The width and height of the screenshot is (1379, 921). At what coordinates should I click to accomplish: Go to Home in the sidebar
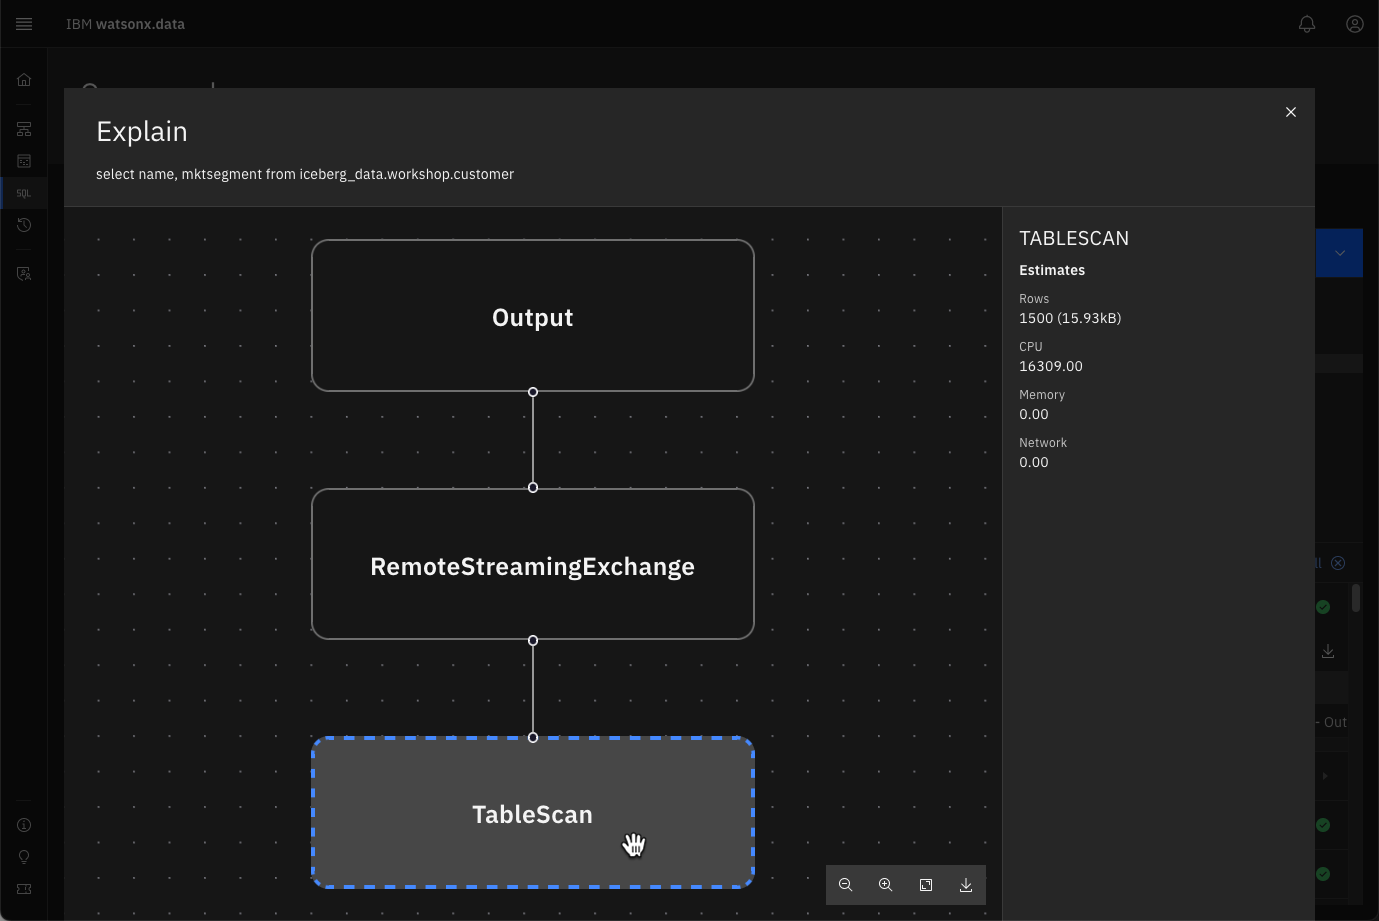[x=24, y=80]
